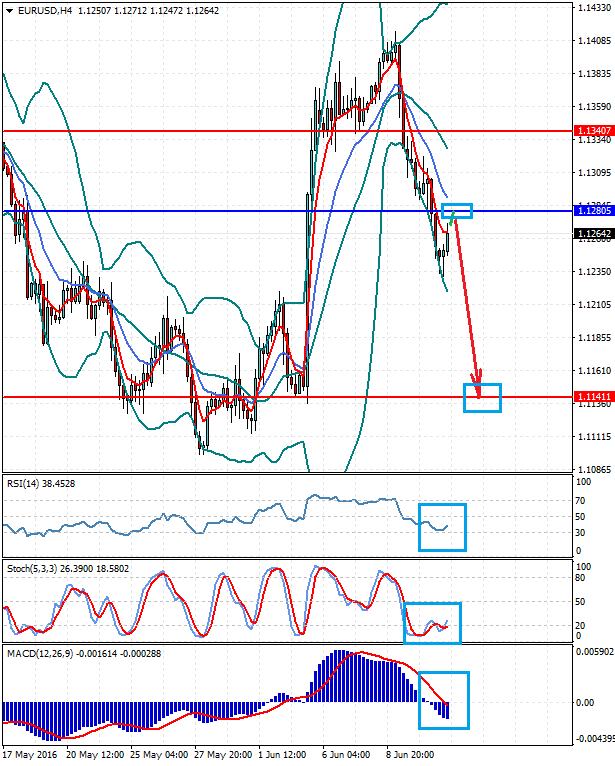Click the 17 May 2016 date label
The image size is (615, 766).
30,753
